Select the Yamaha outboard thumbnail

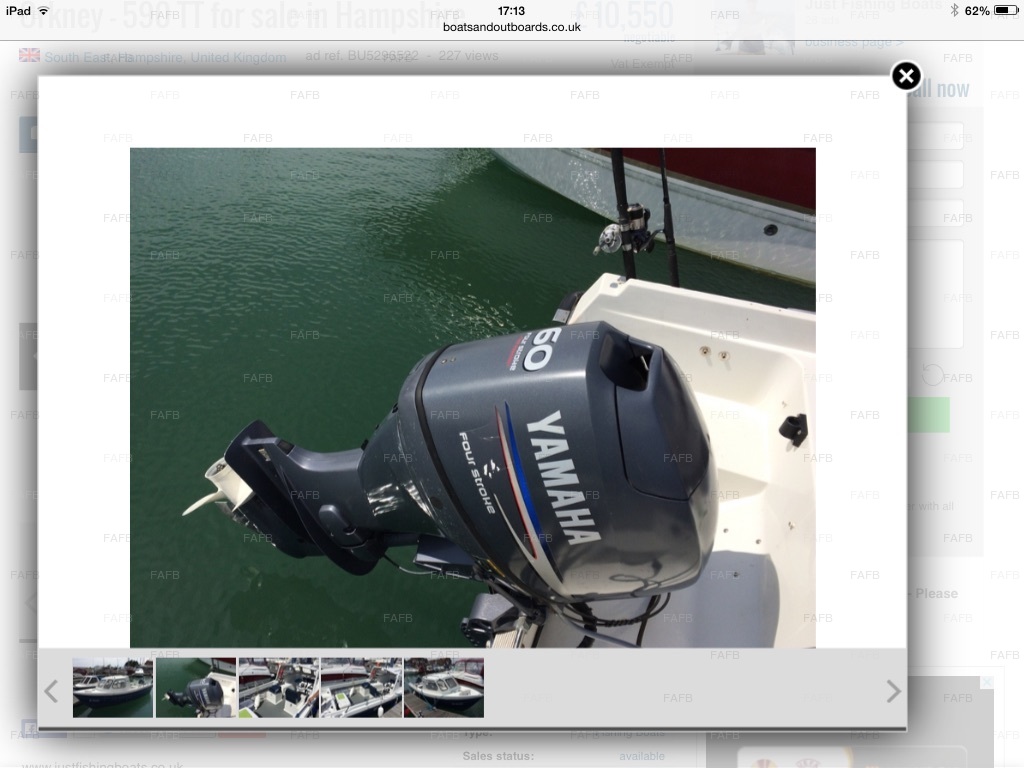coord(196,688)
